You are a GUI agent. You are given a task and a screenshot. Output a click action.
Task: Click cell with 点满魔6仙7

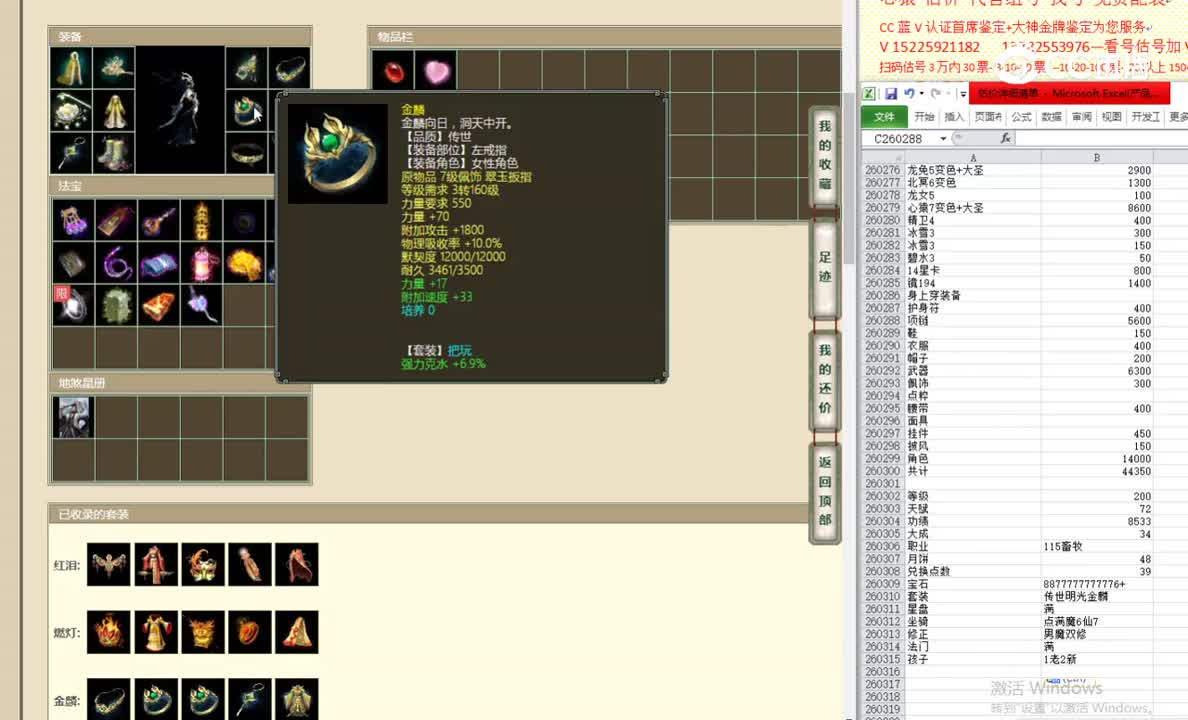tap(1097, 621)
